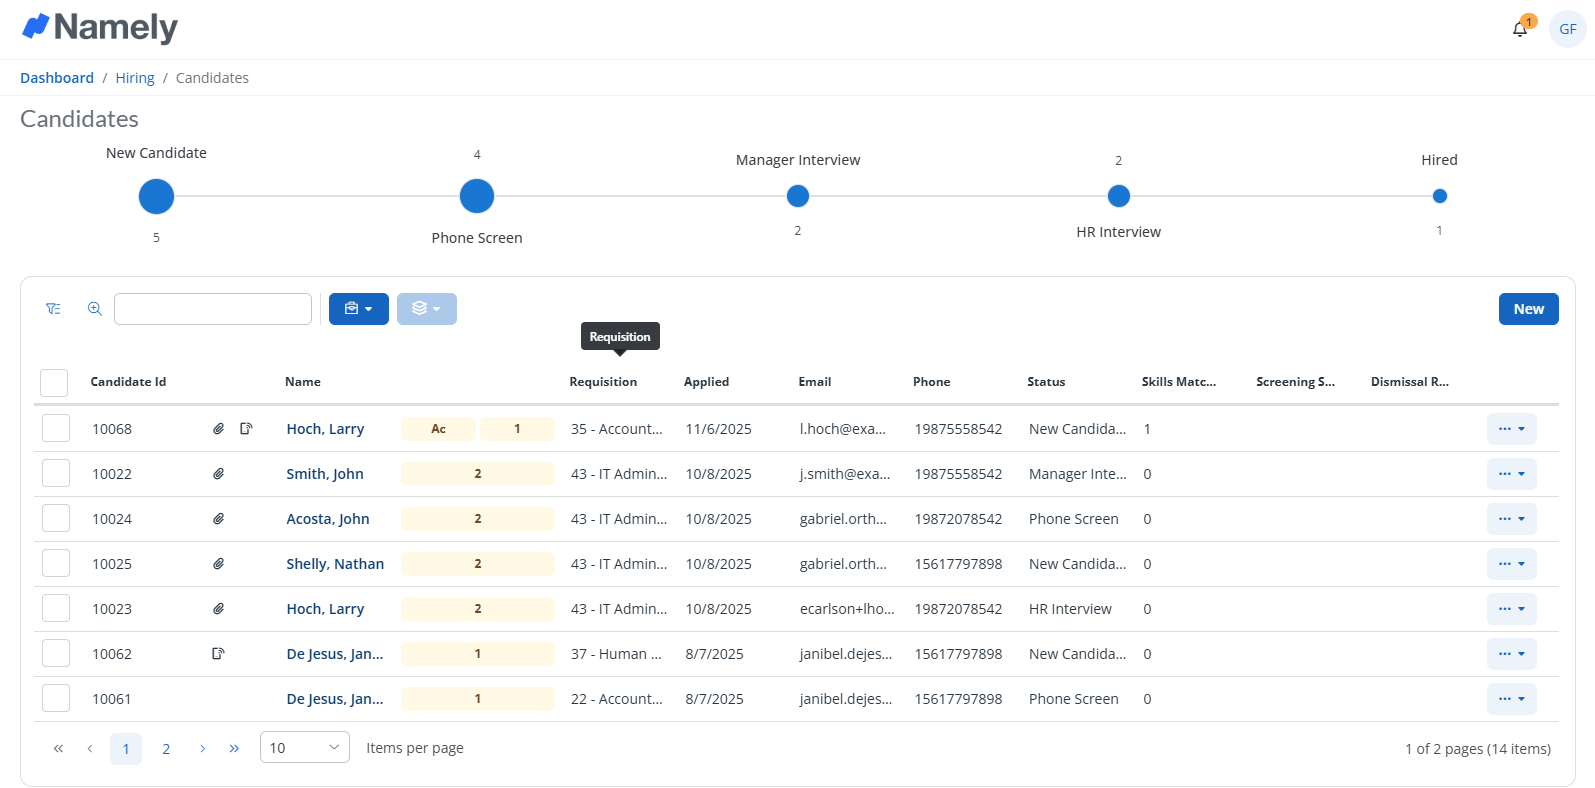This screenshot has height=788, width=1595.
Task: Click the Namely logo
Action: (100, 28)
